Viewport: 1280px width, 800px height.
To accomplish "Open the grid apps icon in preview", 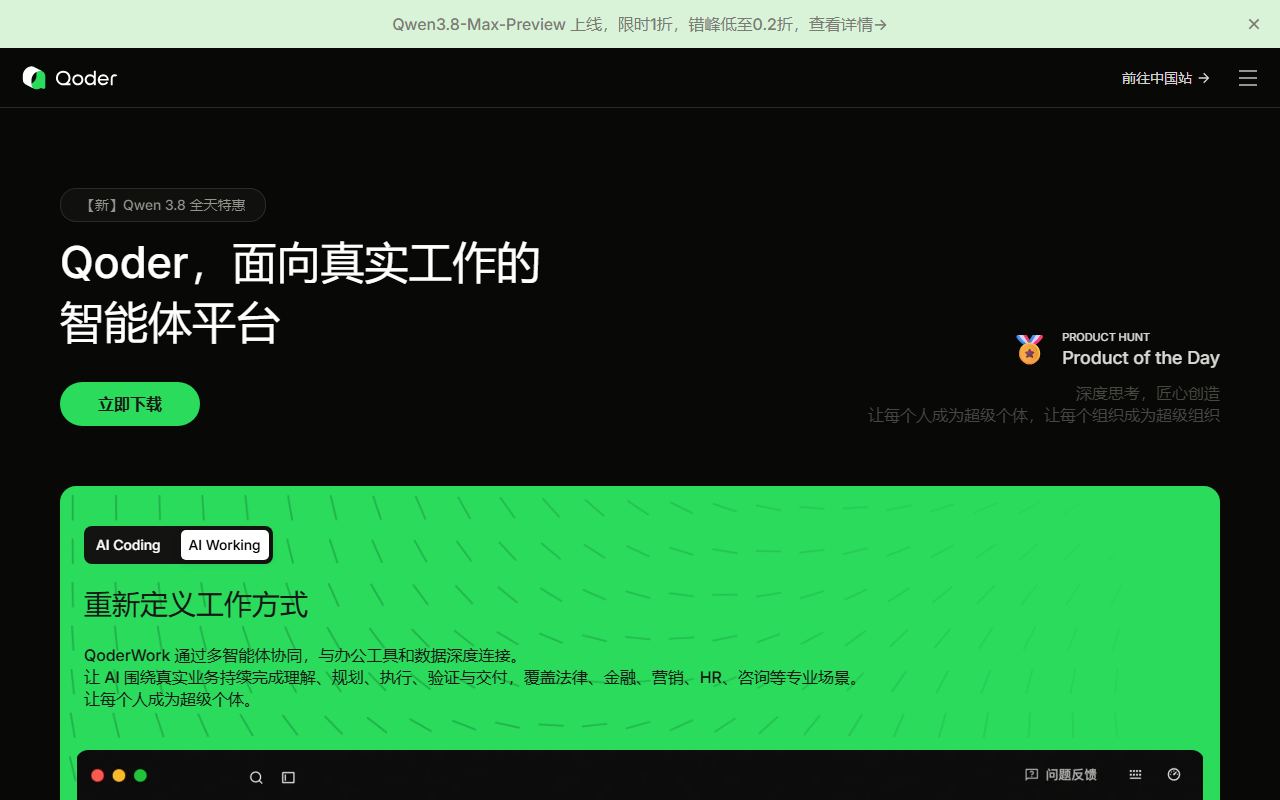I will click(1135, 775).
